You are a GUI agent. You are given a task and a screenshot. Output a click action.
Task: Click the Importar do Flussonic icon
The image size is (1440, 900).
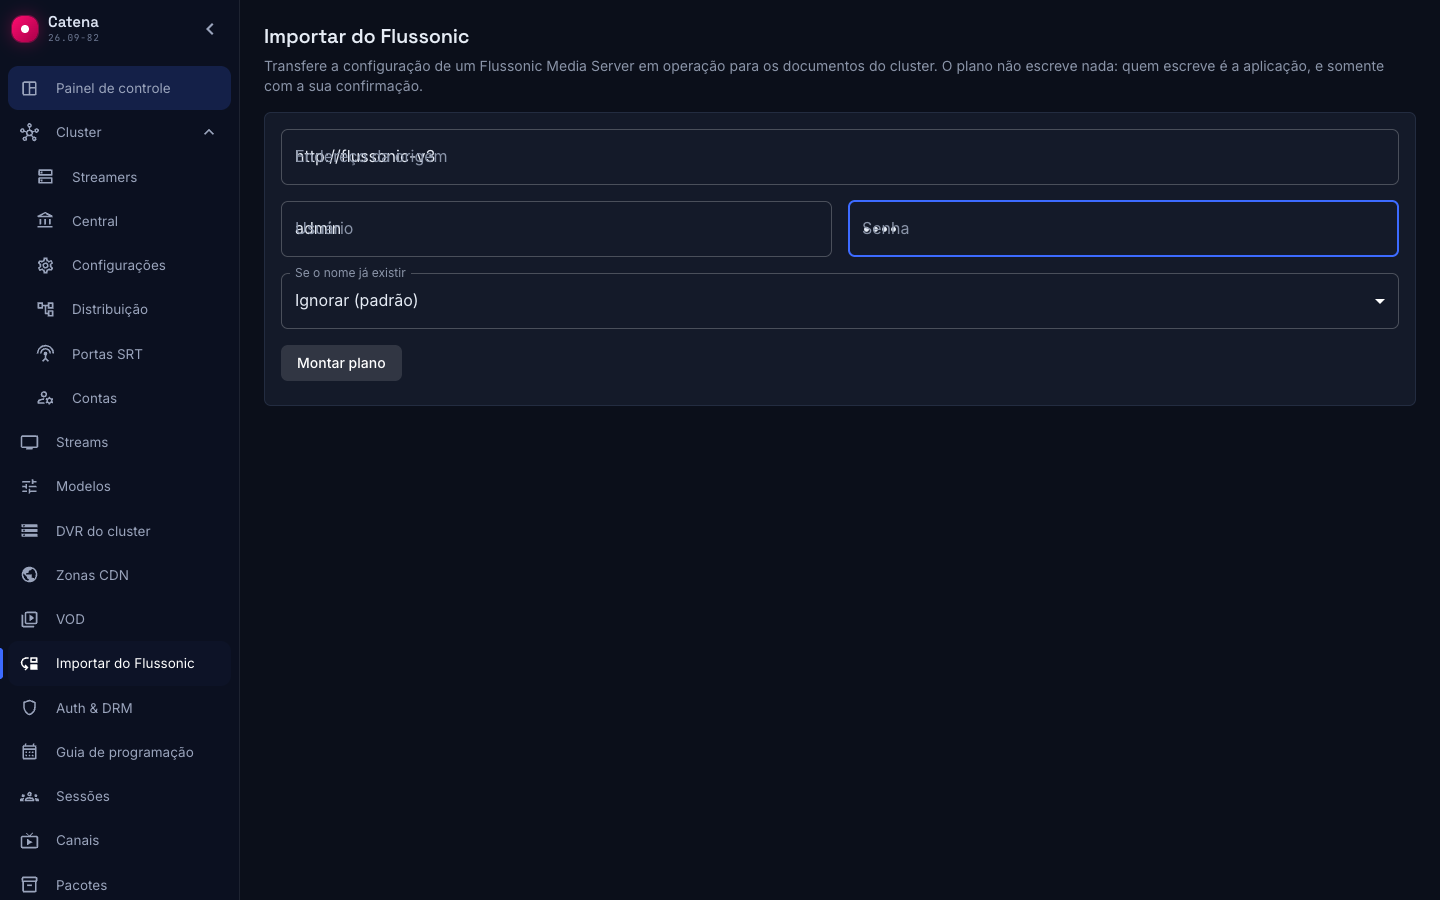(x=30, y=663)
